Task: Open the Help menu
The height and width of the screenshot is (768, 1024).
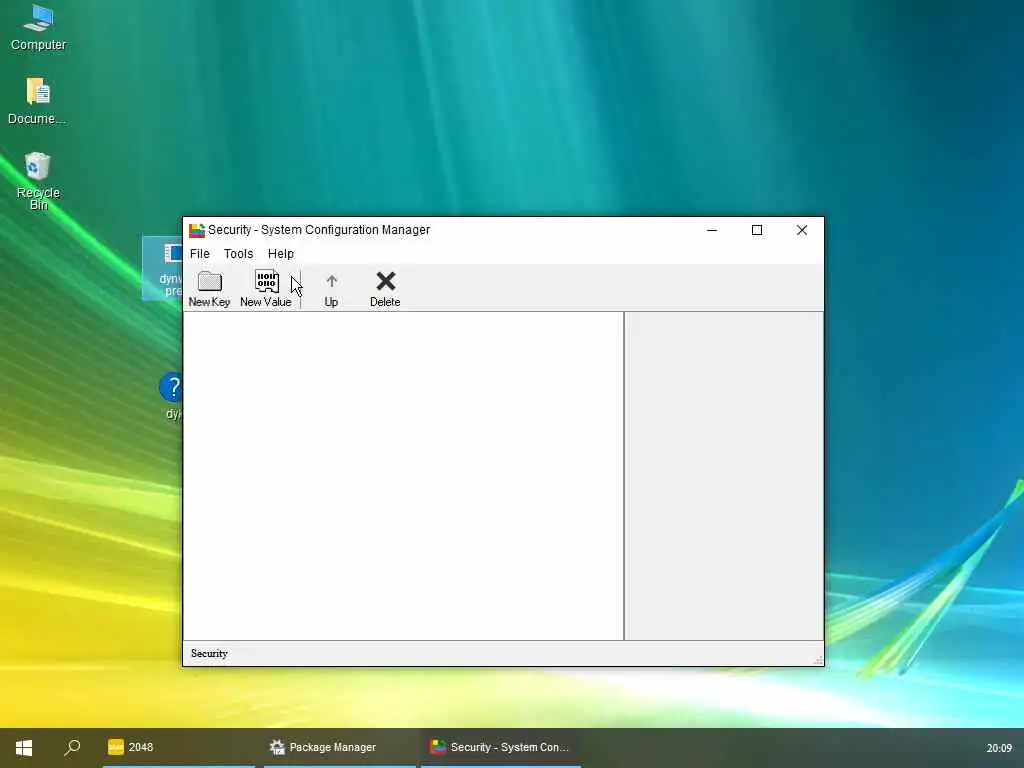Action: [281, 253]
